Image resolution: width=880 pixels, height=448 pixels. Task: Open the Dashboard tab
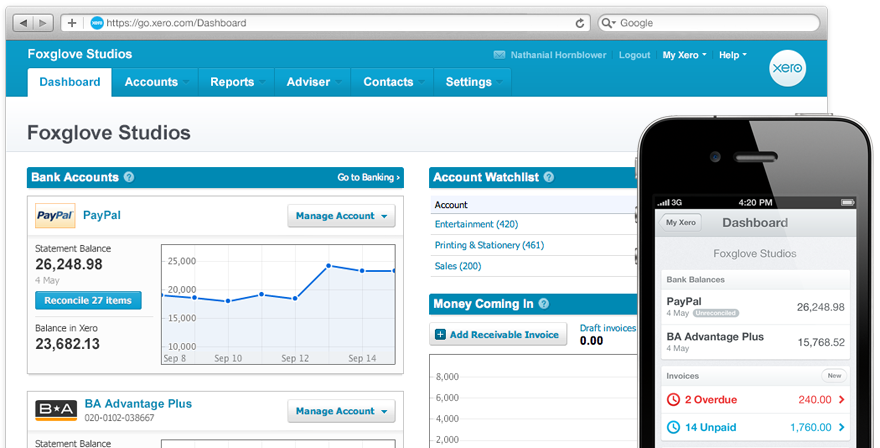(x=70, y=82)
